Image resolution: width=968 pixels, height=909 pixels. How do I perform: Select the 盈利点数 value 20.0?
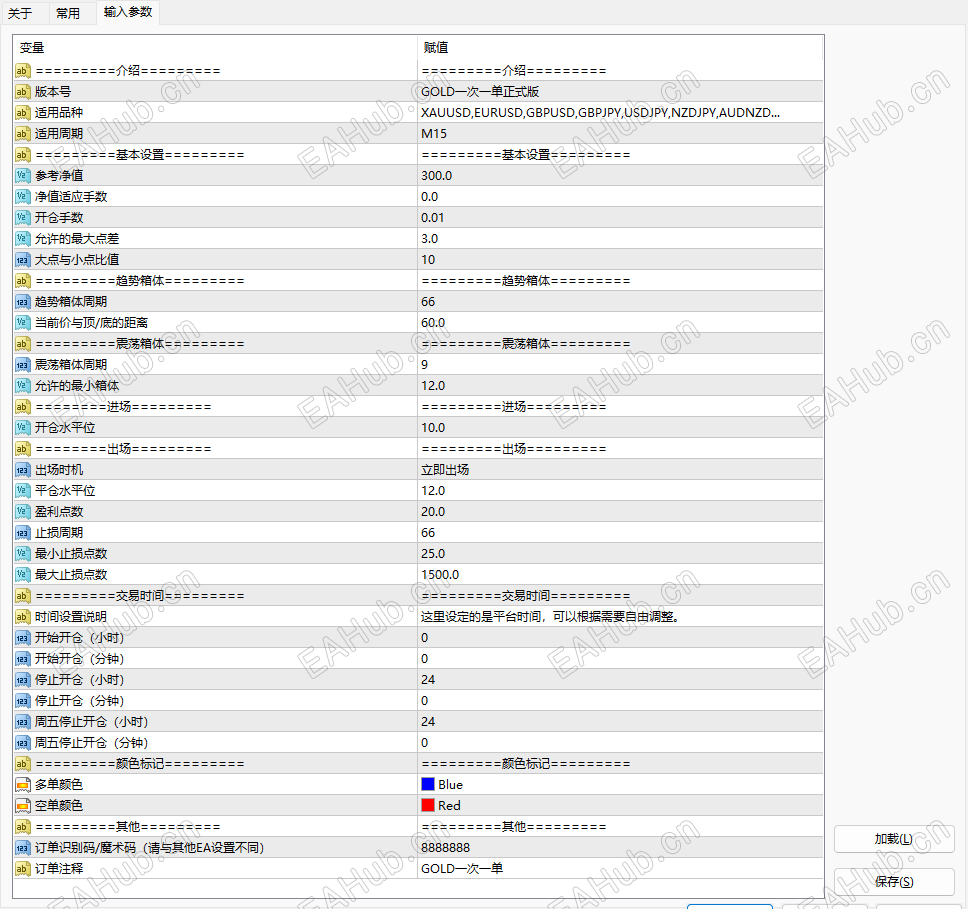[433, 511]
